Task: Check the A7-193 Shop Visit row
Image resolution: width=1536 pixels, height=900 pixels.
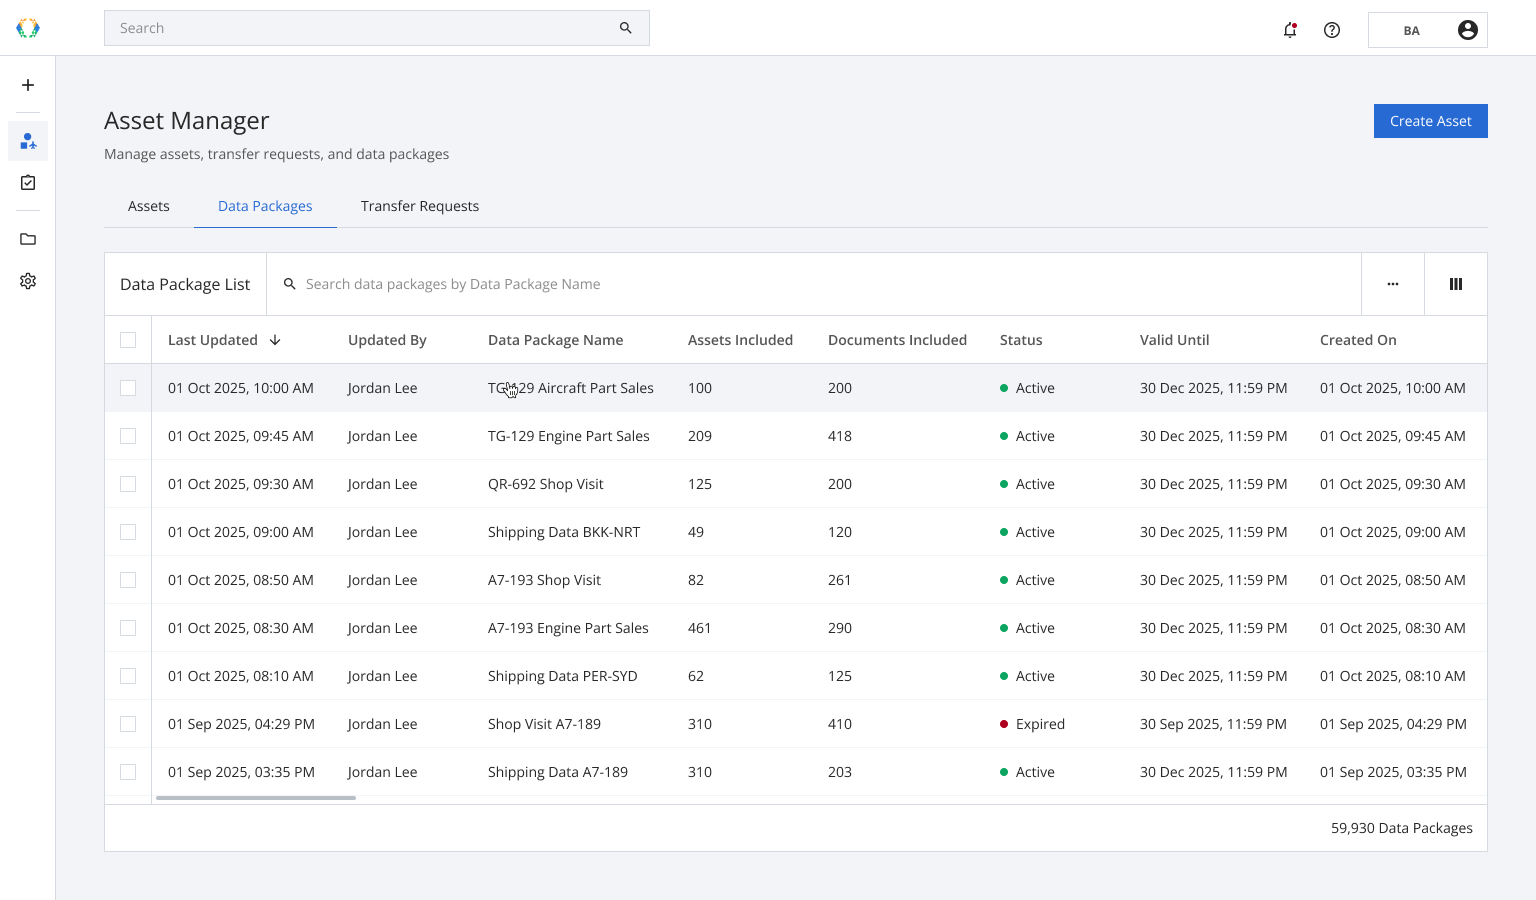Action: (128, 580)
